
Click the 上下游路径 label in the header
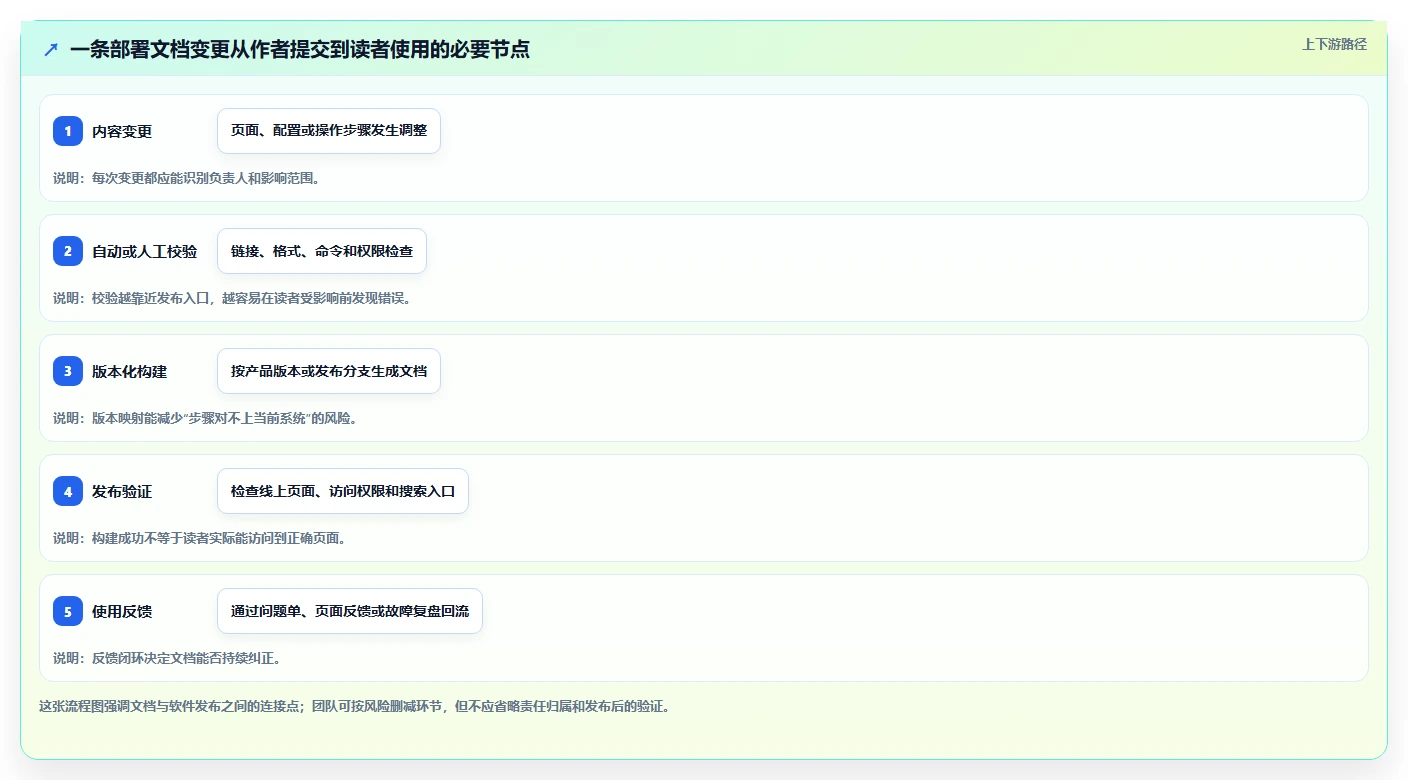point(1334,44)
